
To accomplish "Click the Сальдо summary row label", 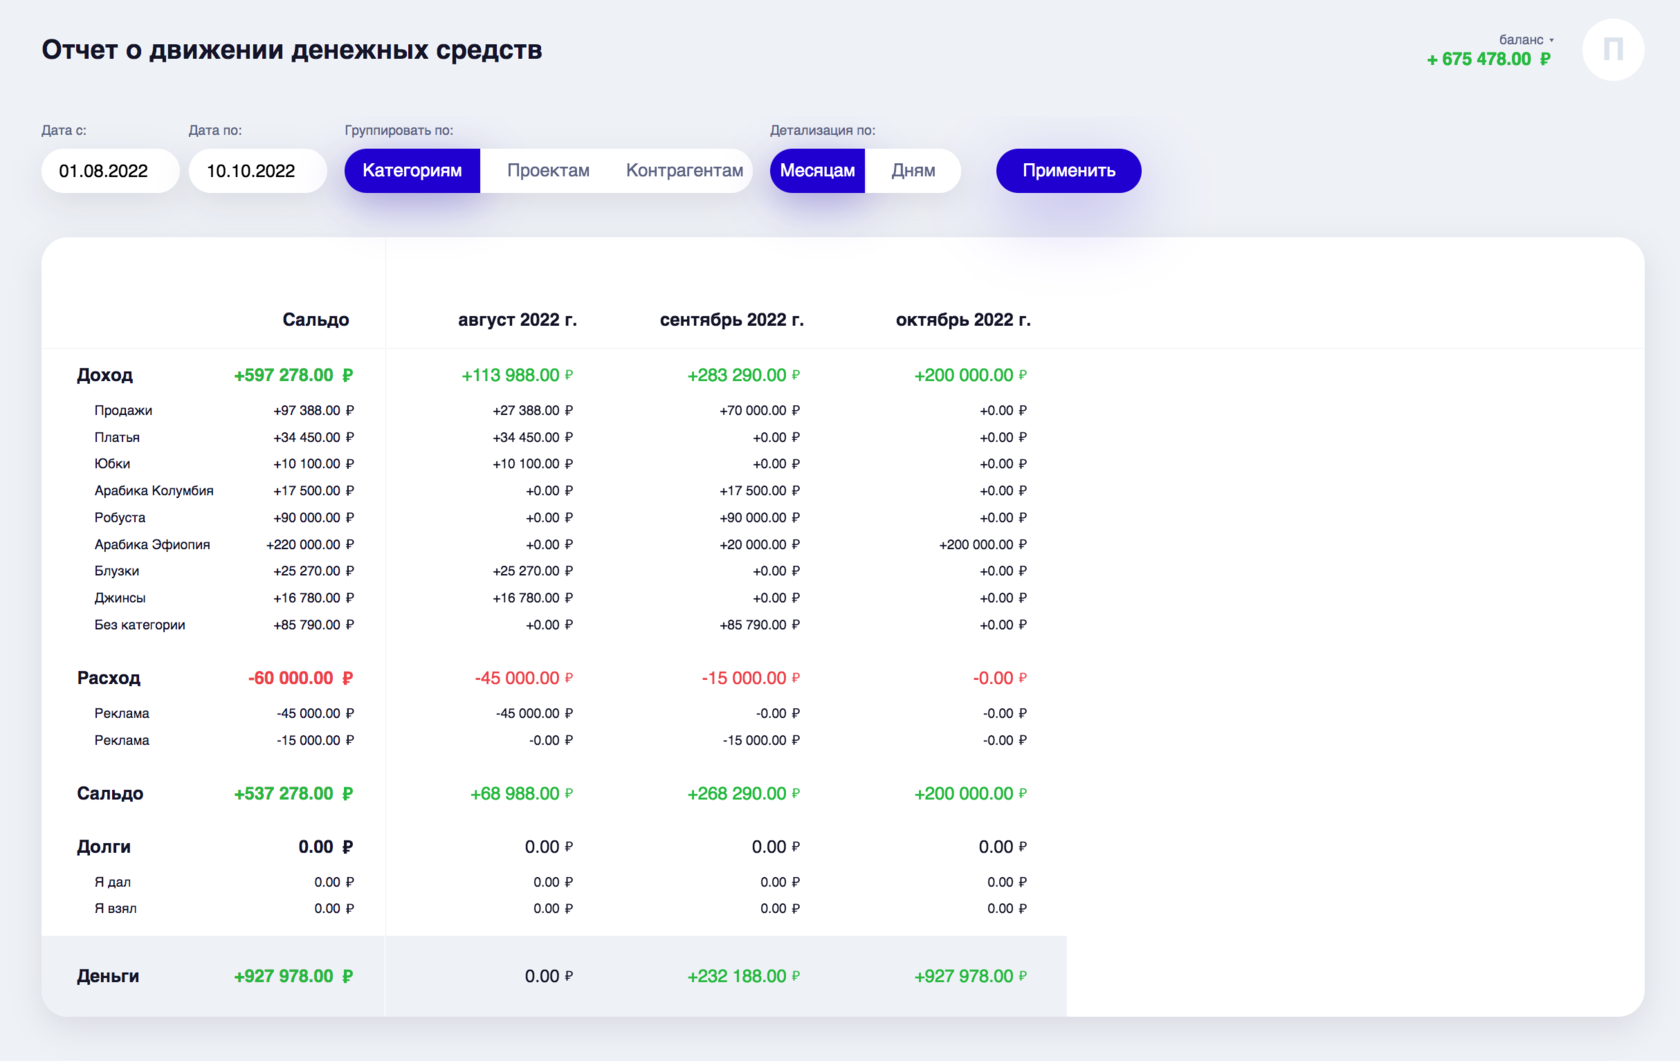I will [110, 794].
